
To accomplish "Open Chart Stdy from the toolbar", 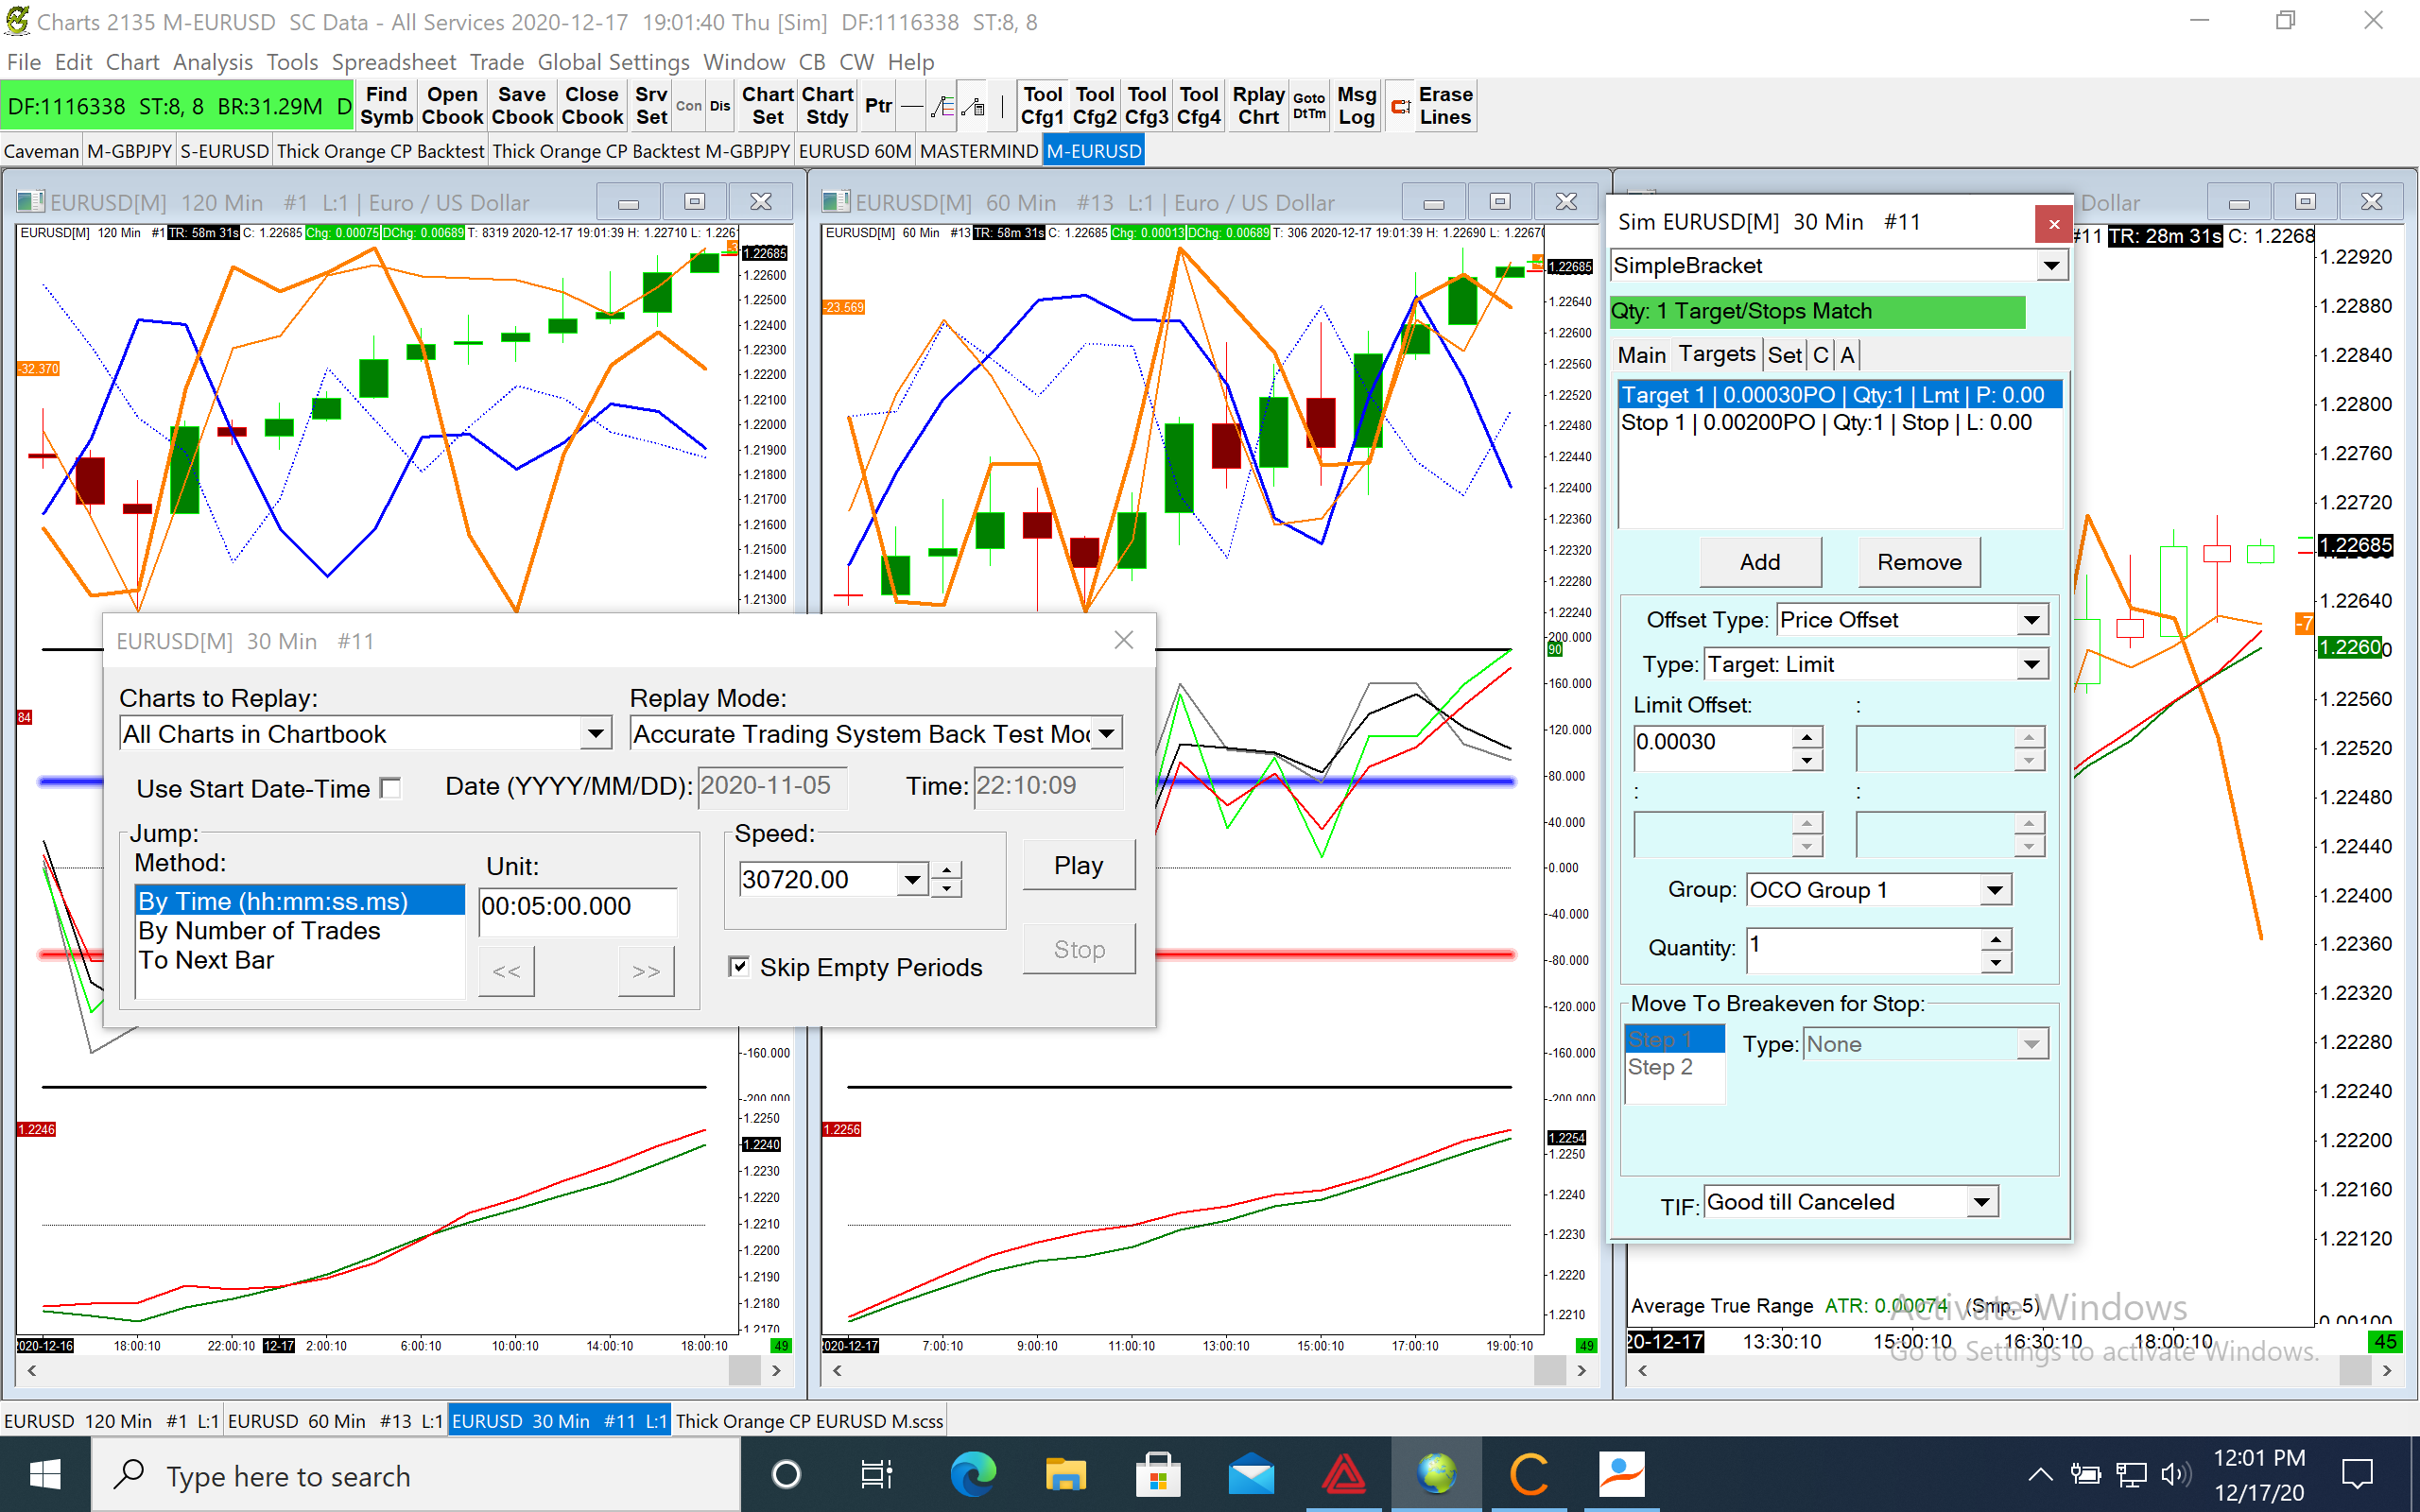I will [827, 106].
